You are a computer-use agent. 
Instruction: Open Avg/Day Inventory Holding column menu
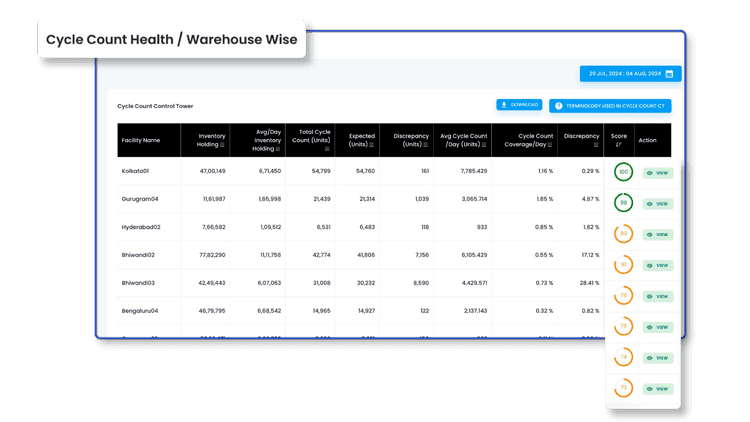point(277,150)
